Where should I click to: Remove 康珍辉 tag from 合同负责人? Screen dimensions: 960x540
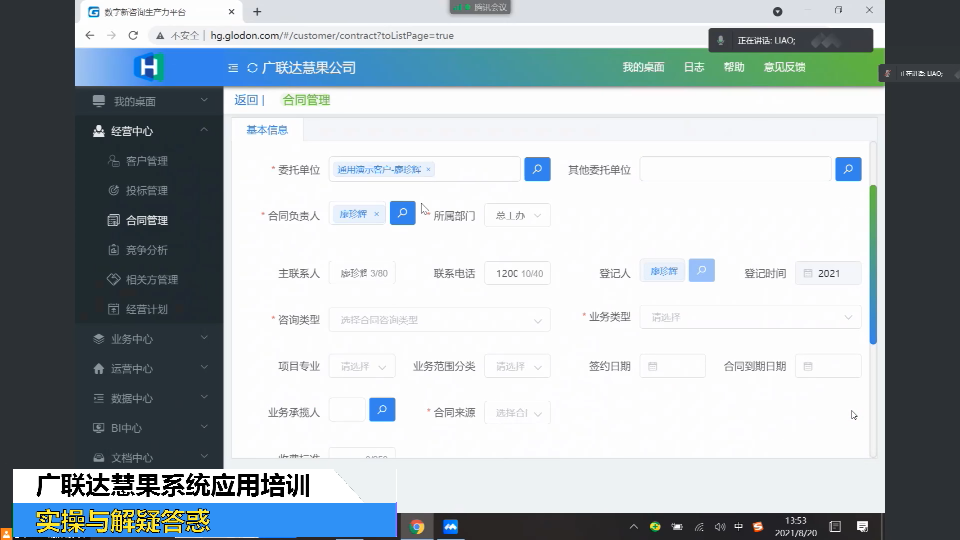[376, 214]
